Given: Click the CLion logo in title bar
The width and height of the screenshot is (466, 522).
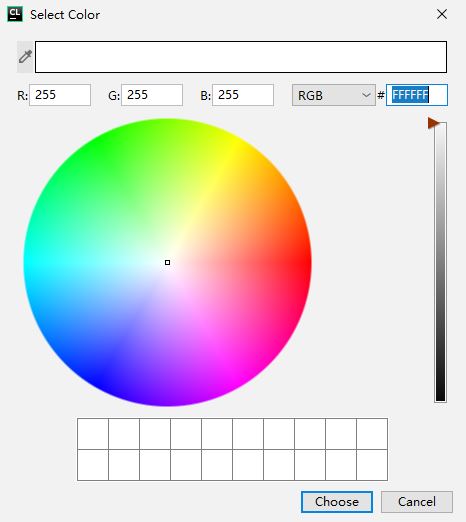Looking at the screenshot, I should pos(15,14).
